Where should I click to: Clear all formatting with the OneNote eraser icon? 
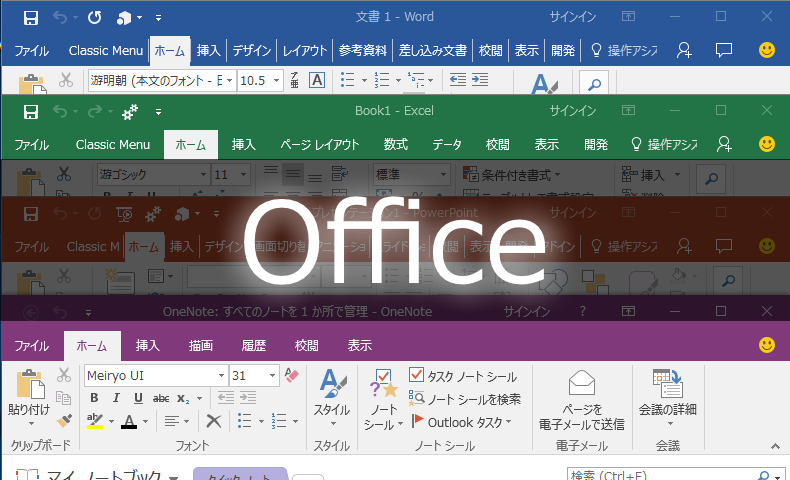pos(292,375)
